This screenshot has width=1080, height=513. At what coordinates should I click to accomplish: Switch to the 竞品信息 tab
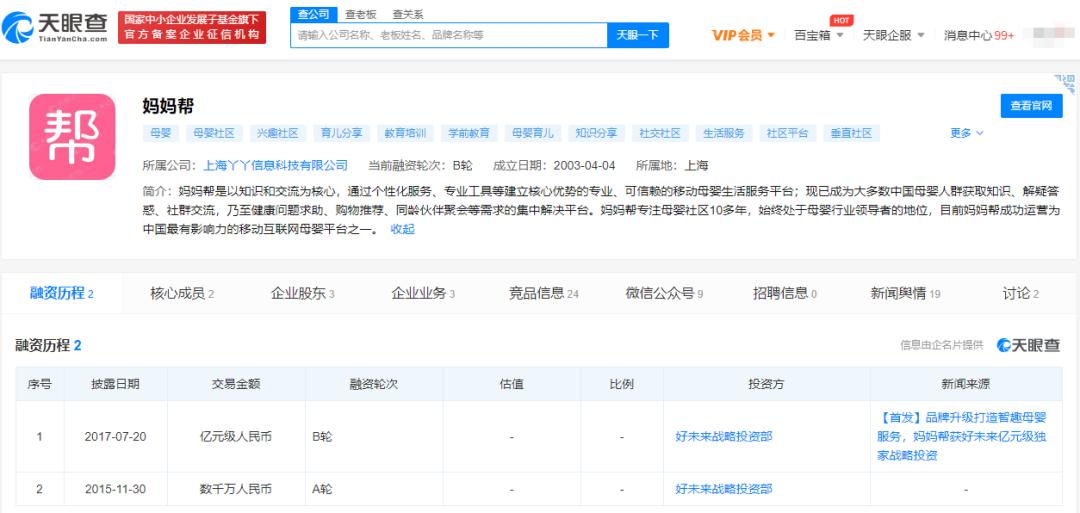click(543, 293)
